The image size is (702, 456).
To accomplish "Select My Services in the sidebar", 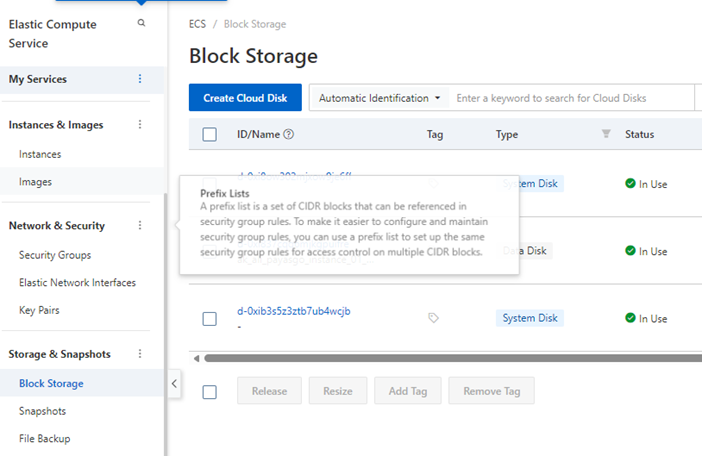I will (x=38, y=79).
